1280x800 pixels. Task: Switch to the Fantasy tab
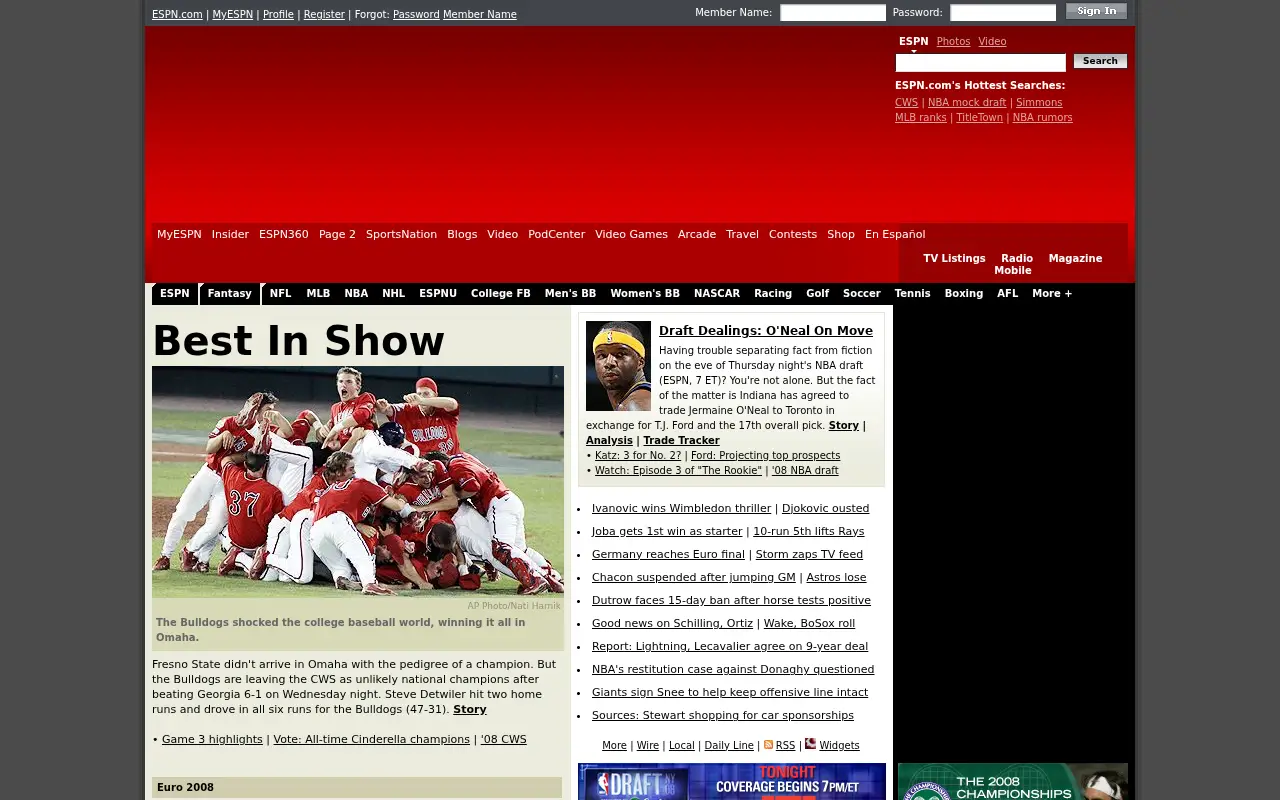[x=230, y=294]
